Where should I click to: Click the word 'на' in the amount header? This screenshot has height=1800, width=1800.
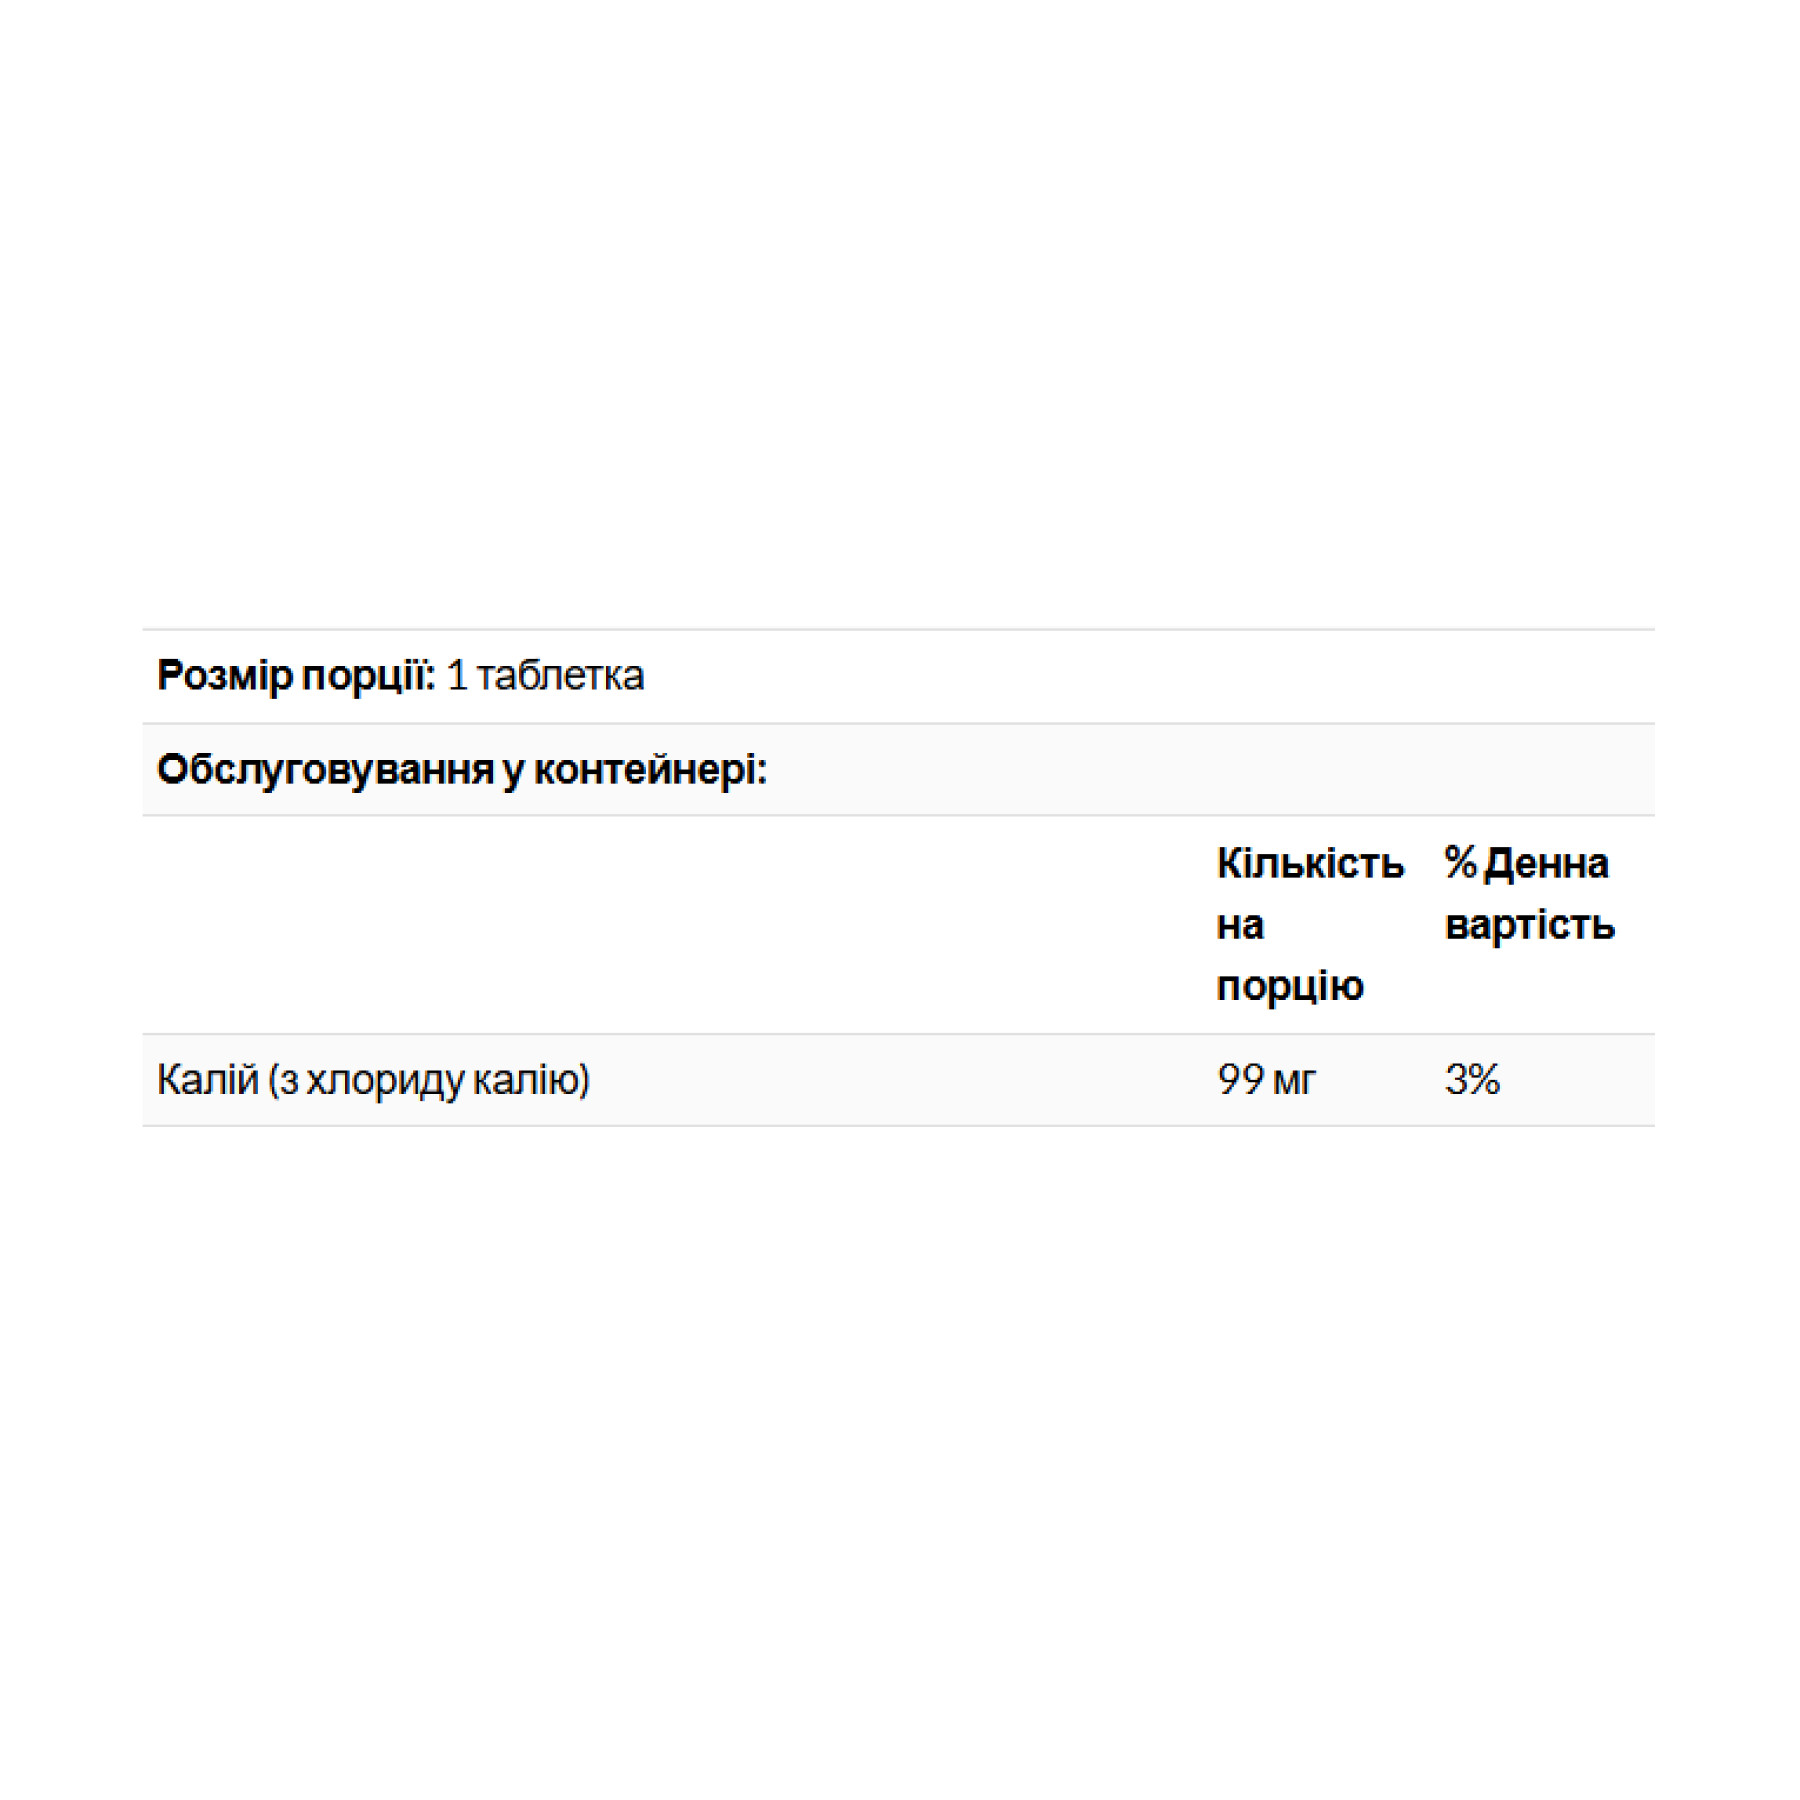coord(1240,925)
